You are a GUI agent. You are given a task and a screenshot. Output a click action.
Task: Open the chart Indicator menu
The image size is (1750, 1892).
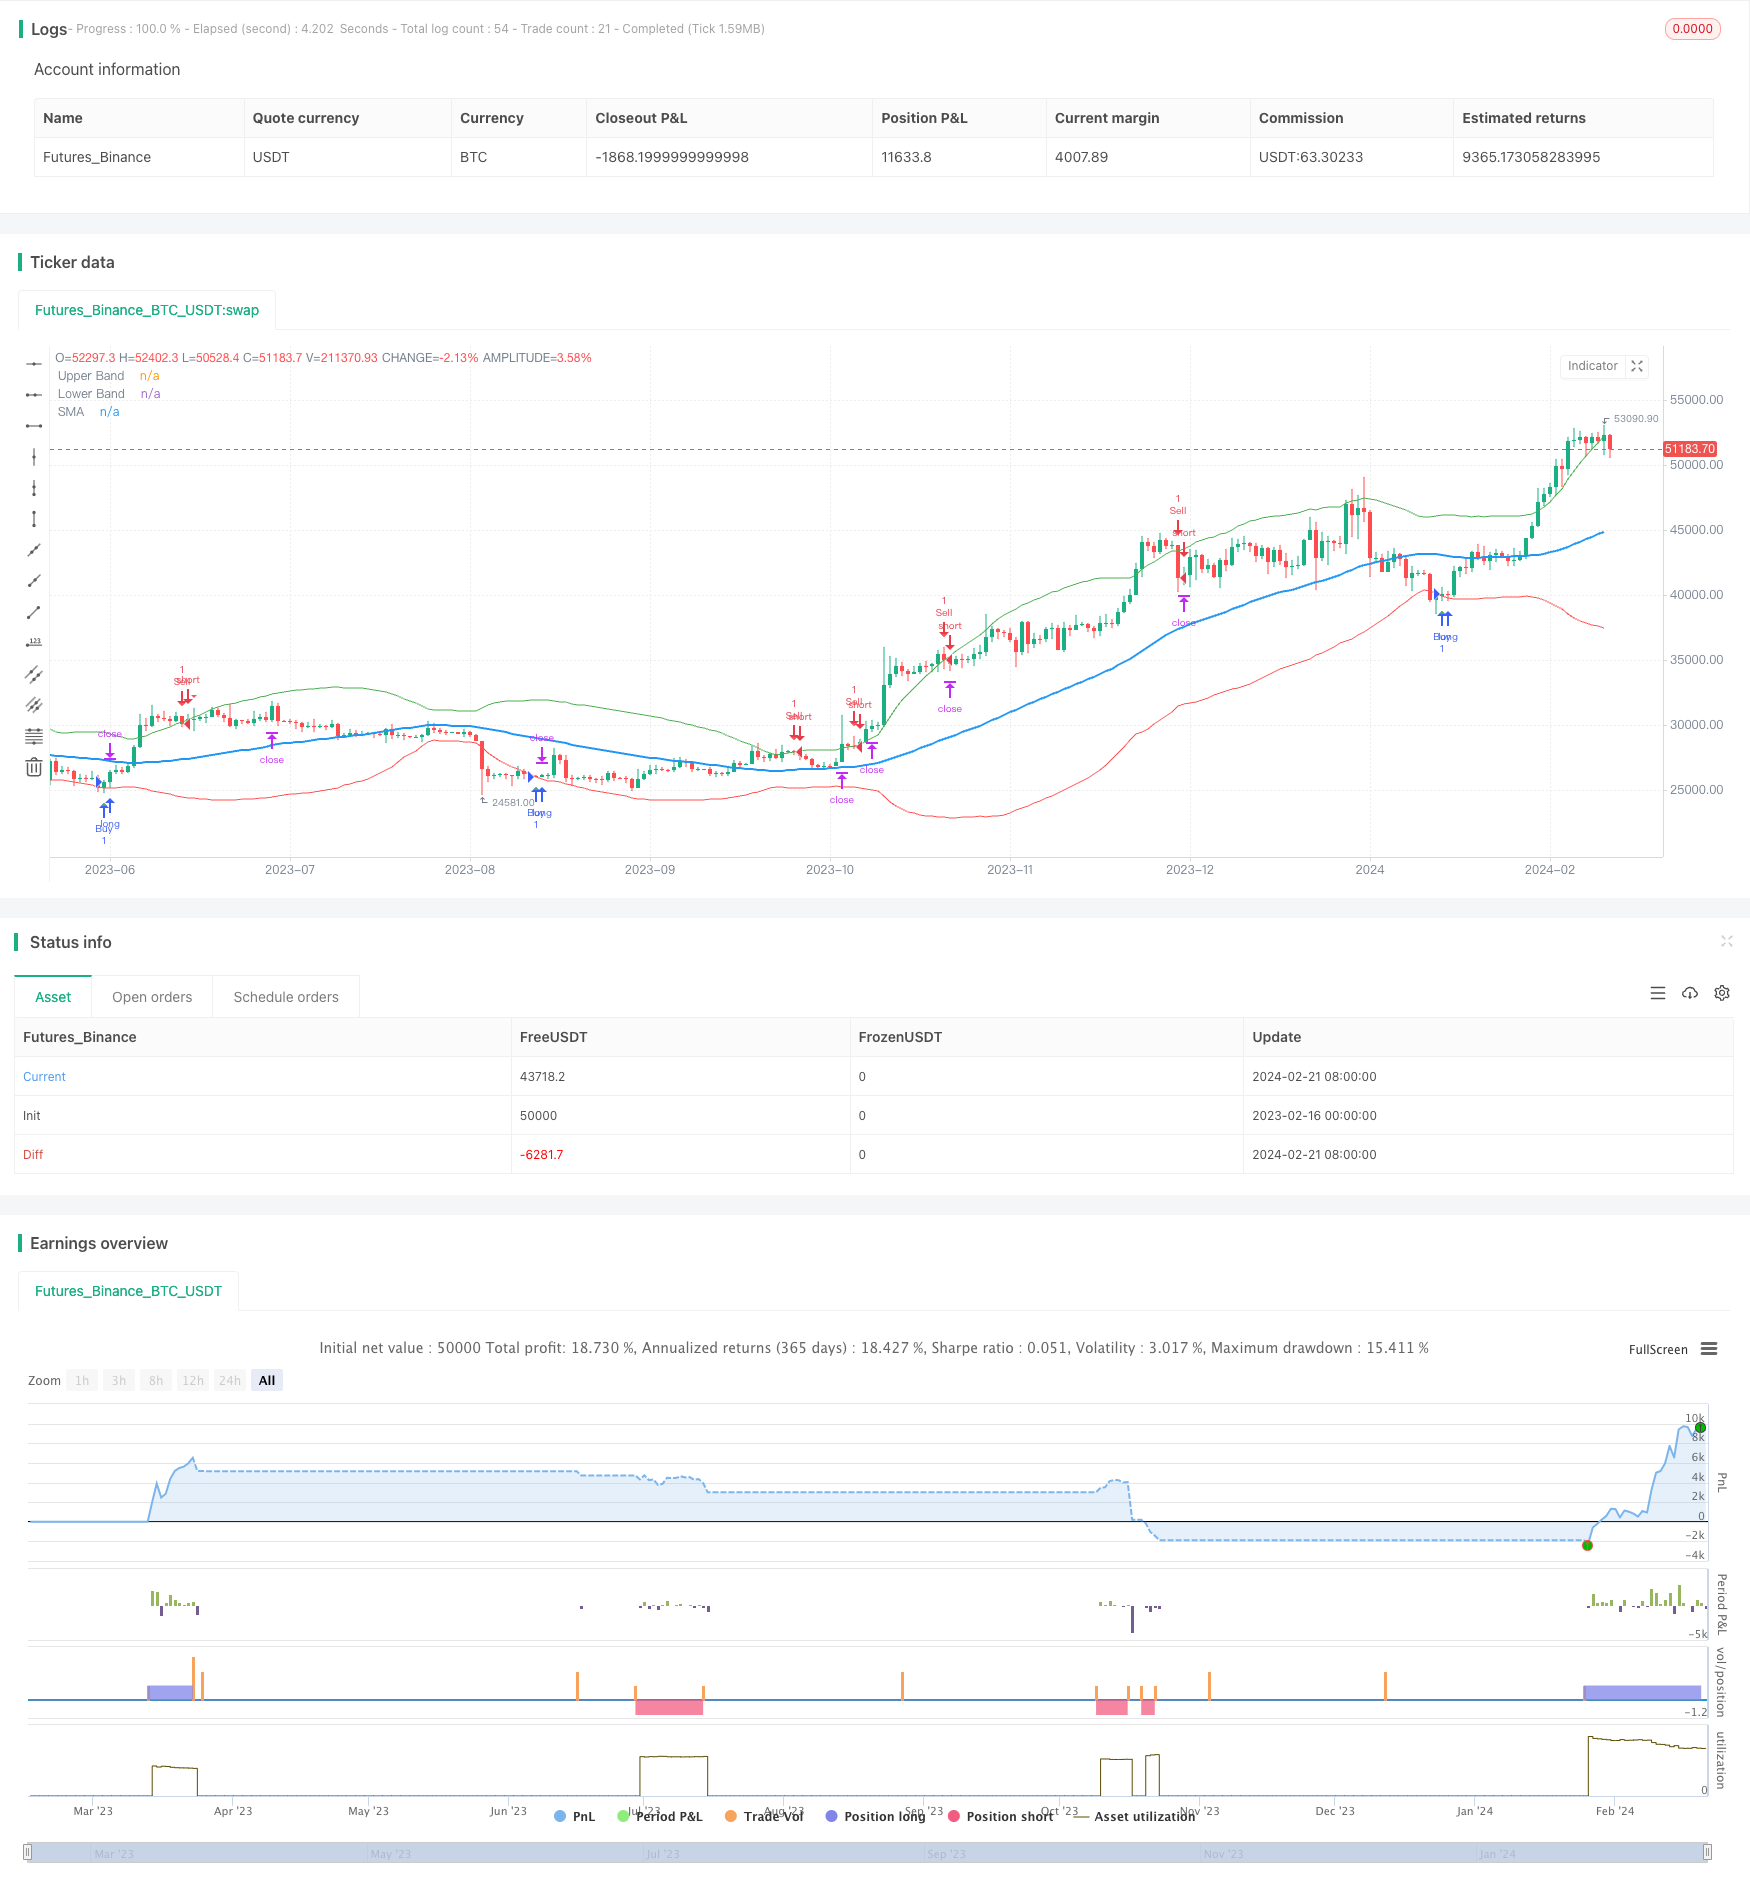pyautogui.click(x=1592, y=366)
